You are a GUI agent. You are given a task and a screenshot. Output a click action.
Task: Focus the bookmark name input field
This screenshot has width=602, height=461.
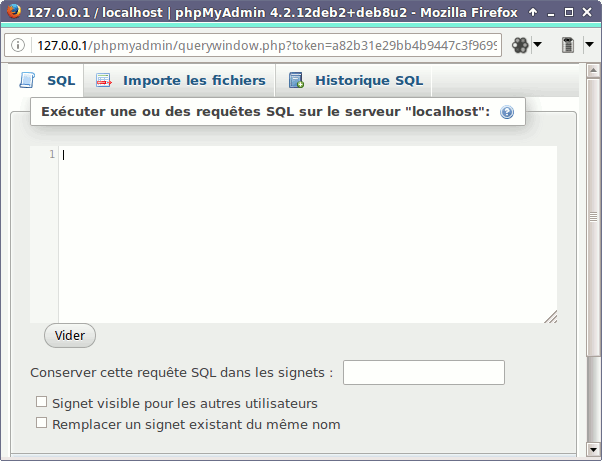point(423,372)
